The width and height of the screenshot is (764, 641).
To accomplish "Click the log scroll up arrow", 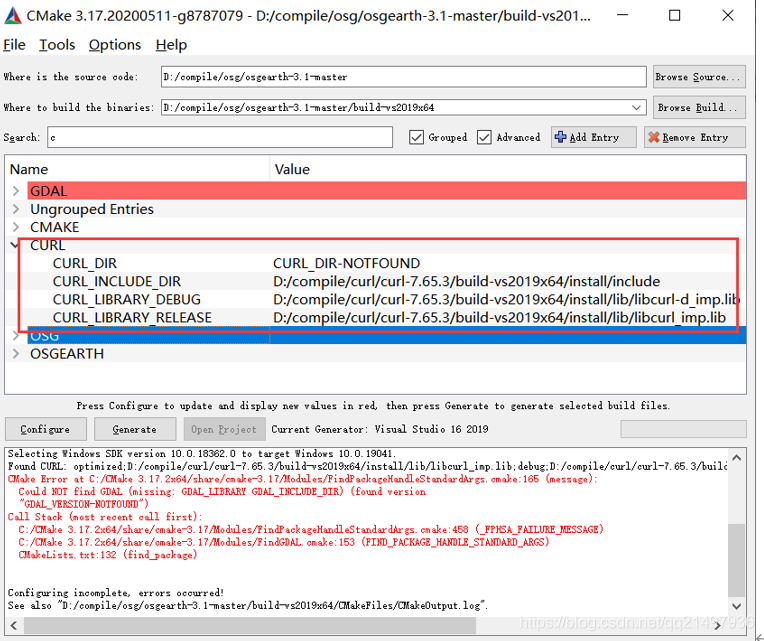I will (x=736, y=458).
